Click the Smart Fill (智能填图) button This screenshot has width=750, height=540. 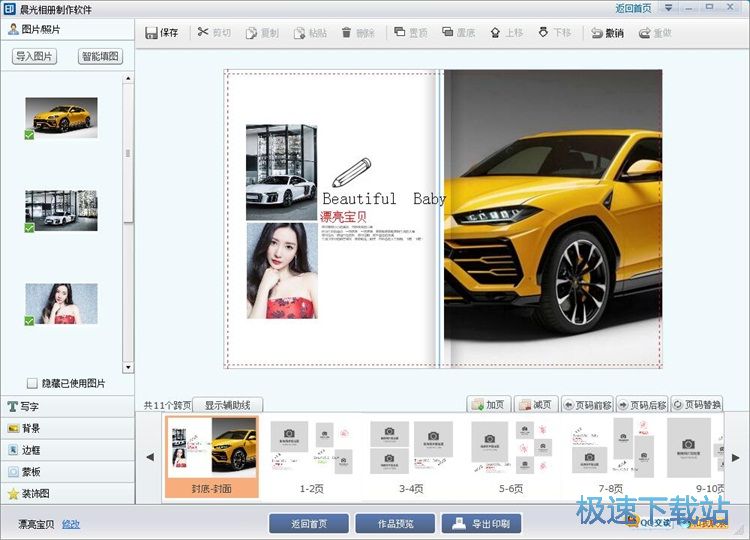100,57
